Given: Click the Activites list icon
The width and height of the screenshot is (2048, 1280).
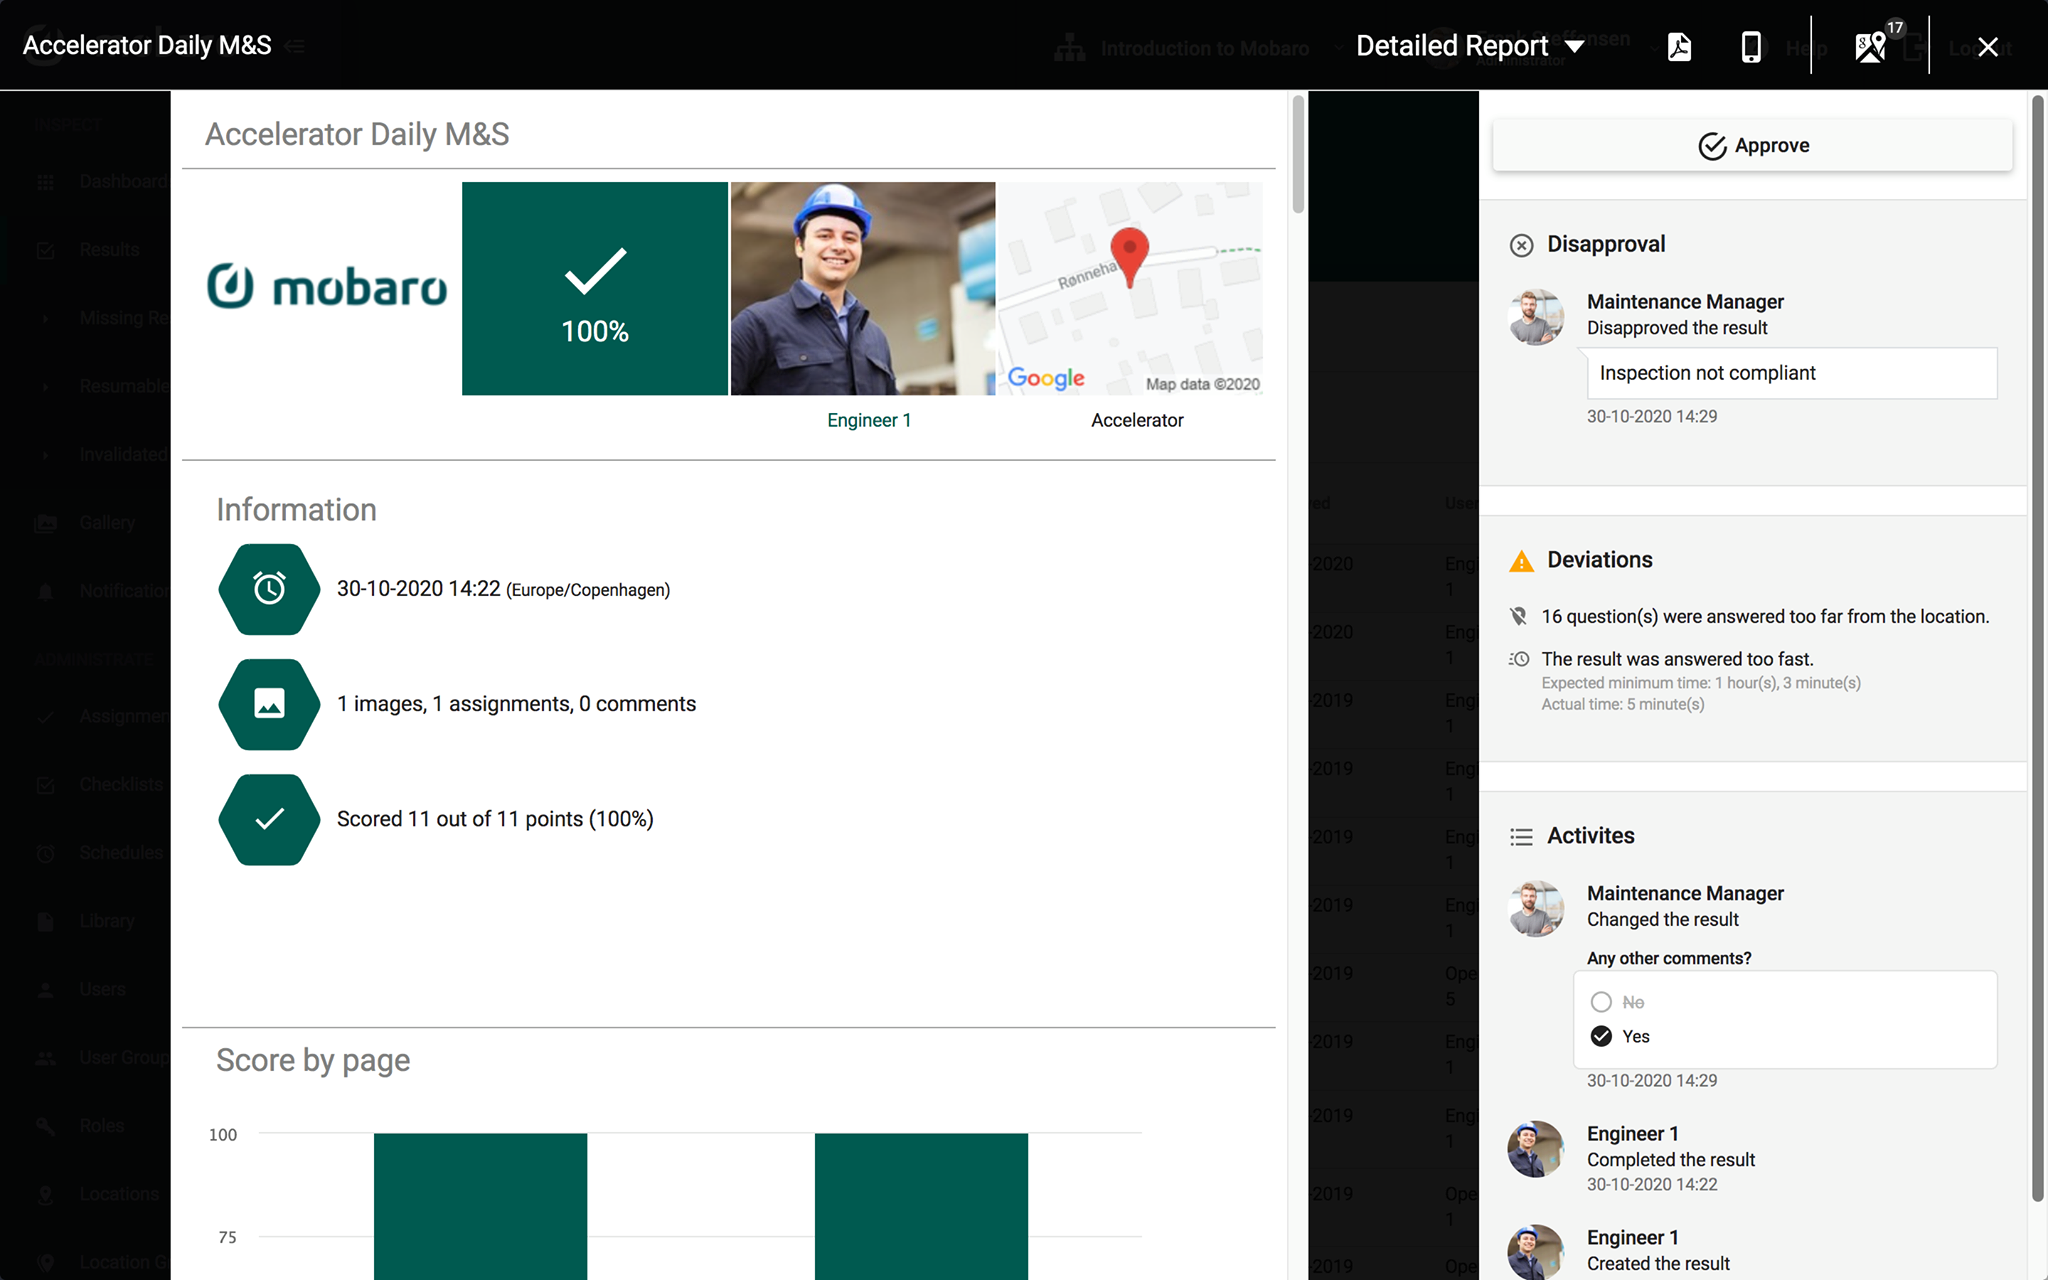Looking at the screenshot, I should tap(1521, 837).
